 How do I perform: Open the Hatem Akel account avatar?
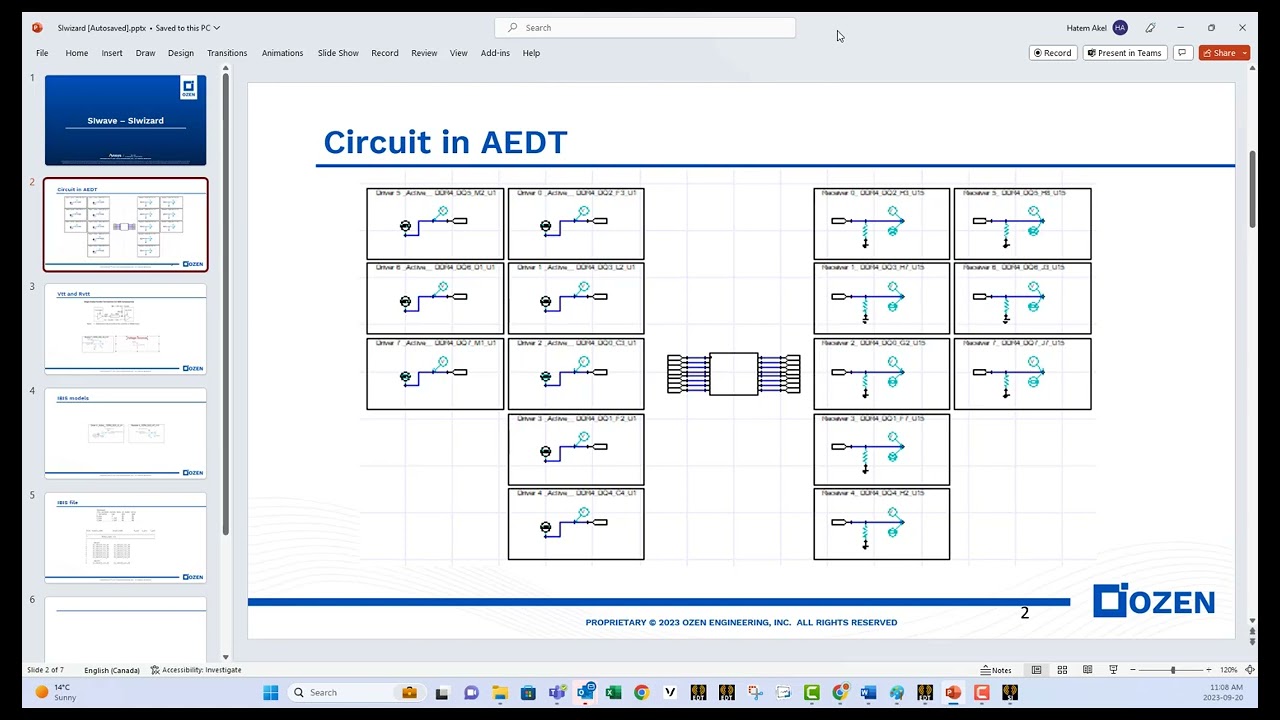coord(1120,28)
